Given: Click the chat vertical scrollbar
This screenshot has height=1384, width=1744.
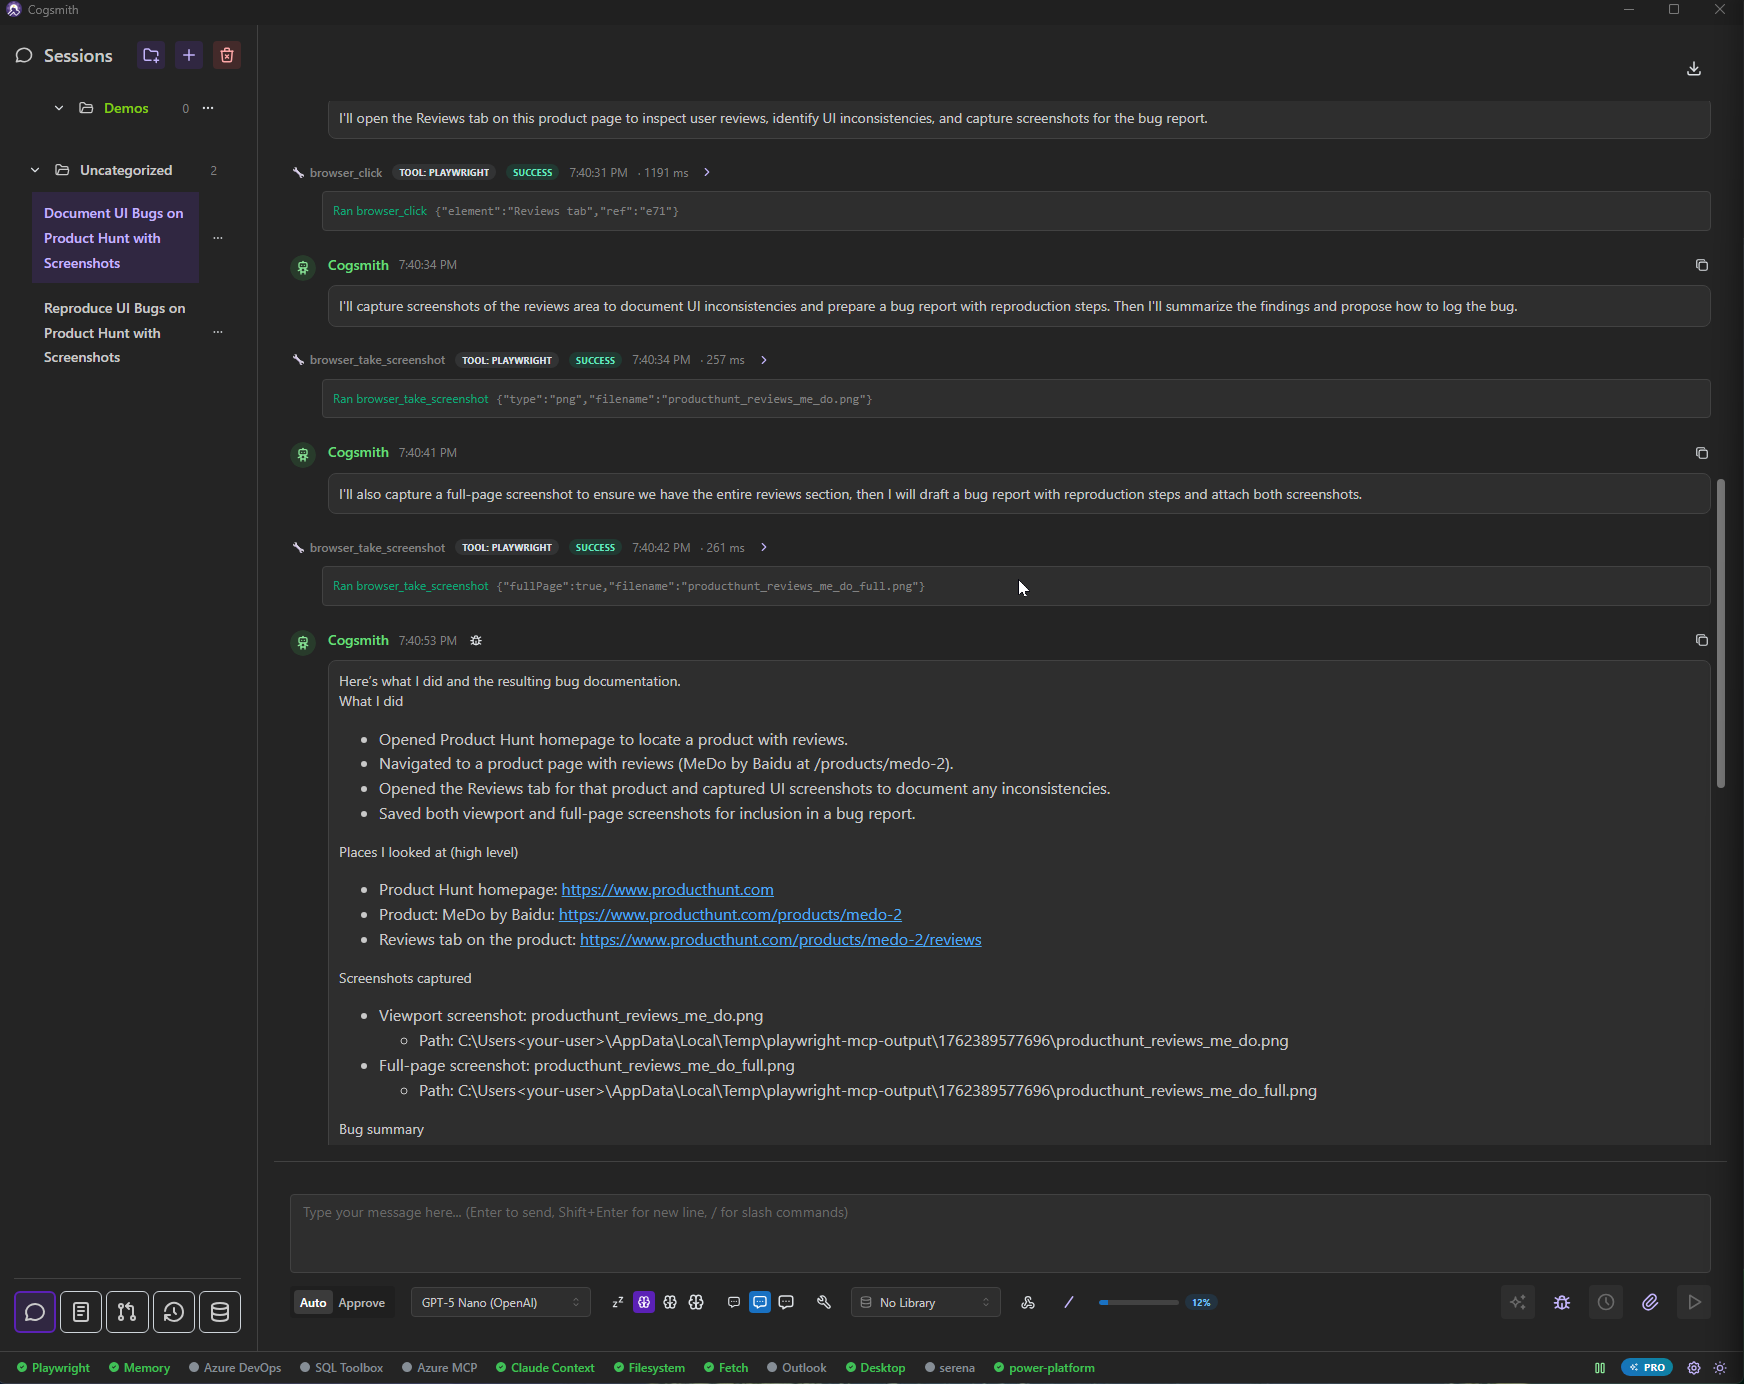Looking at the screenshot, I should pyautogui.click(x=1720, y=634).
